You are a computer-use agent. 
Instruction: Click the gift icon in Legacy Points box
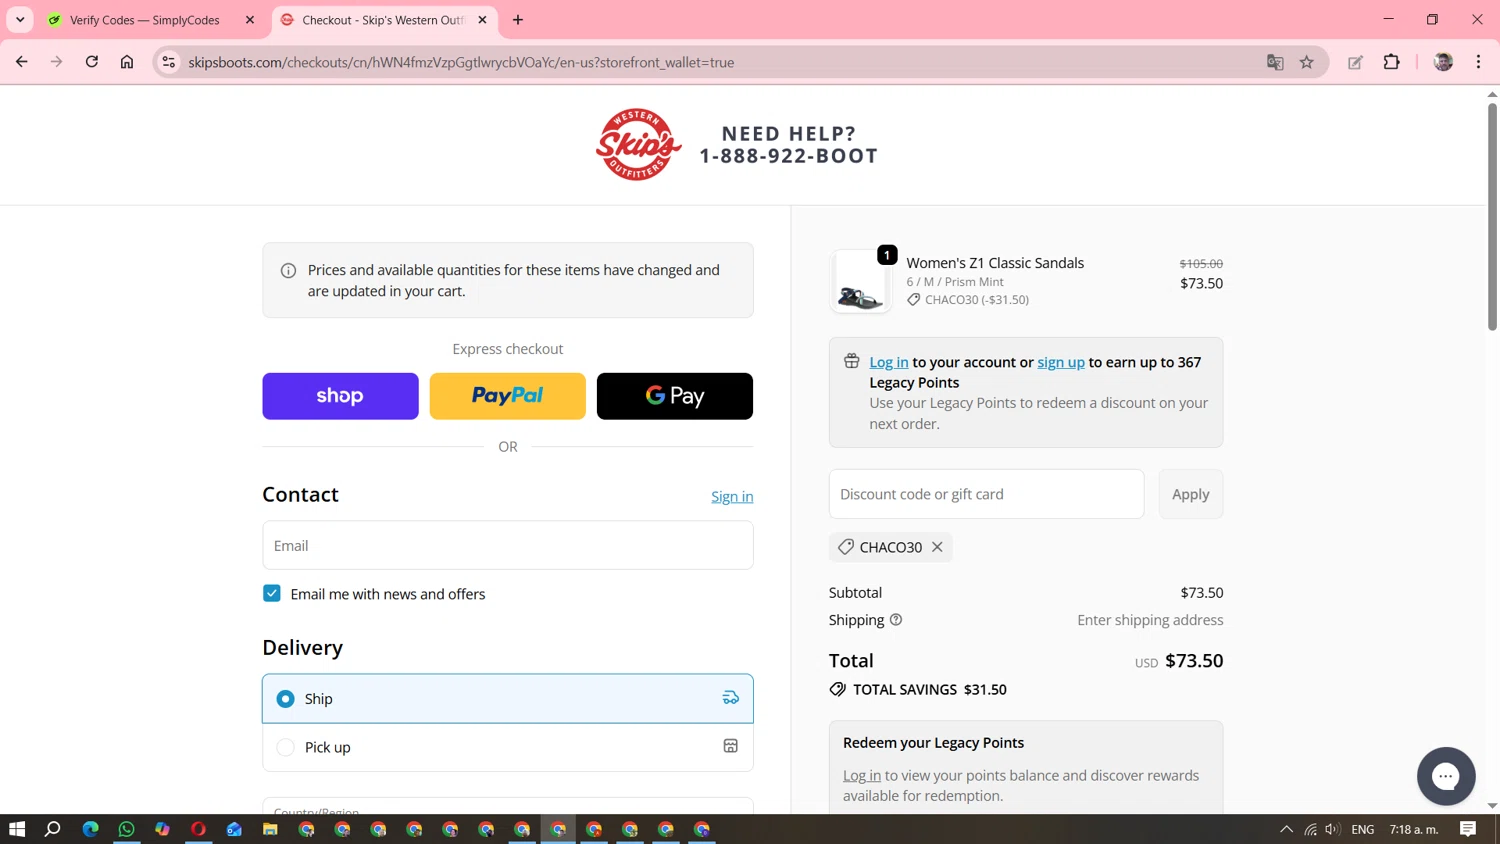click(852, 361)
